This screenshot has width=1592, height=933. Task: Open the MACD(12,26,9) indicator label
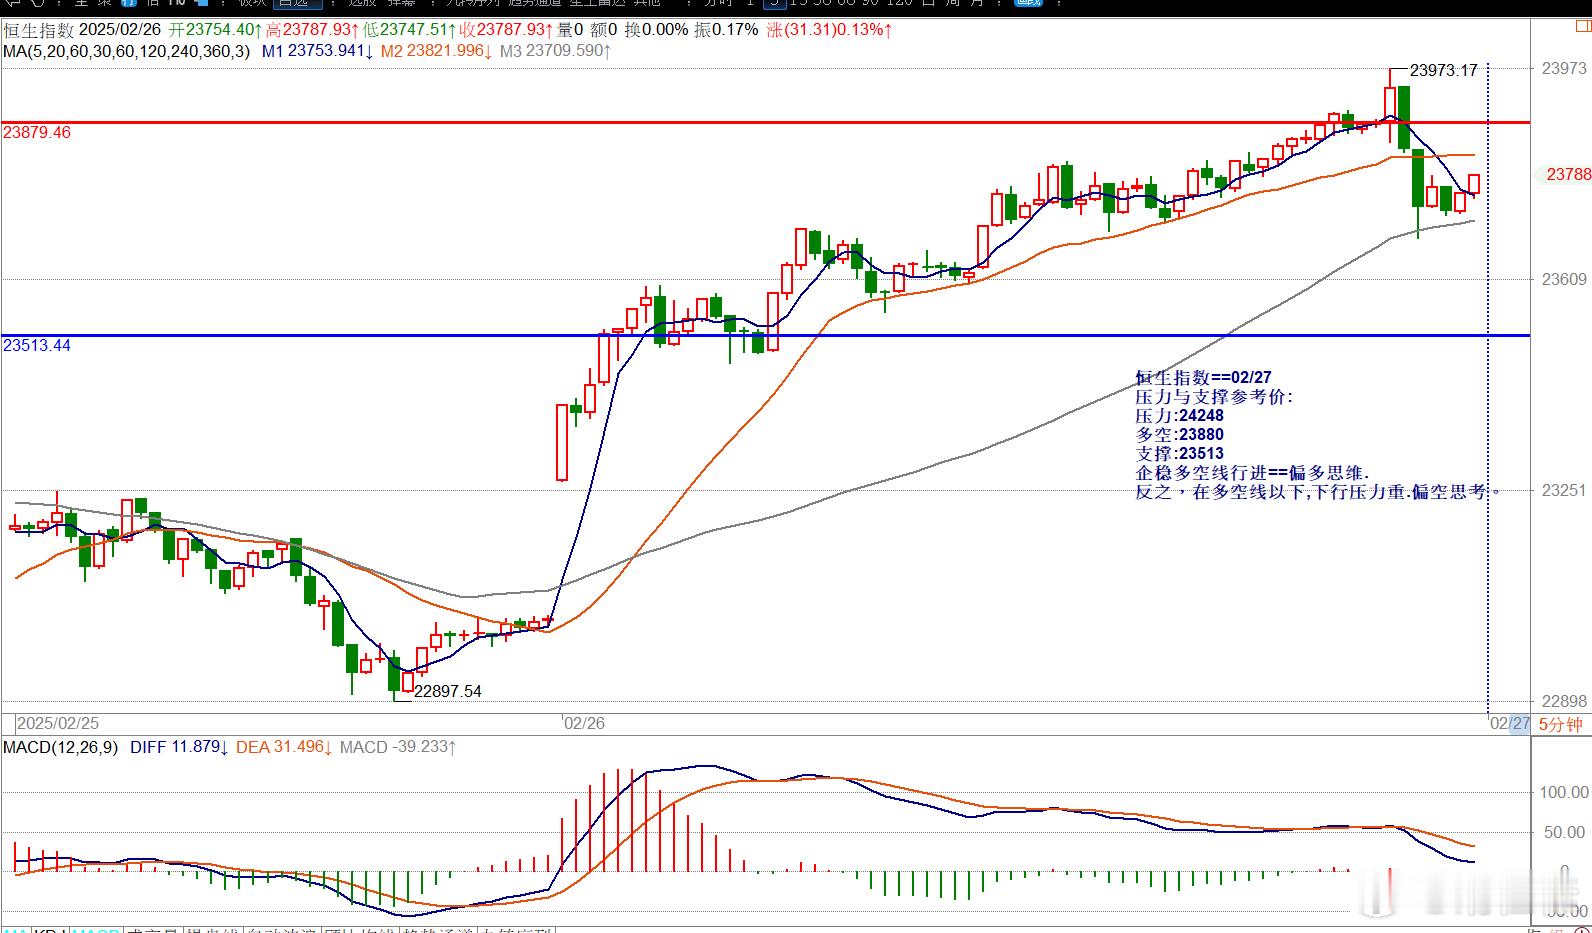pyautogui.click(x=61, y=747)
